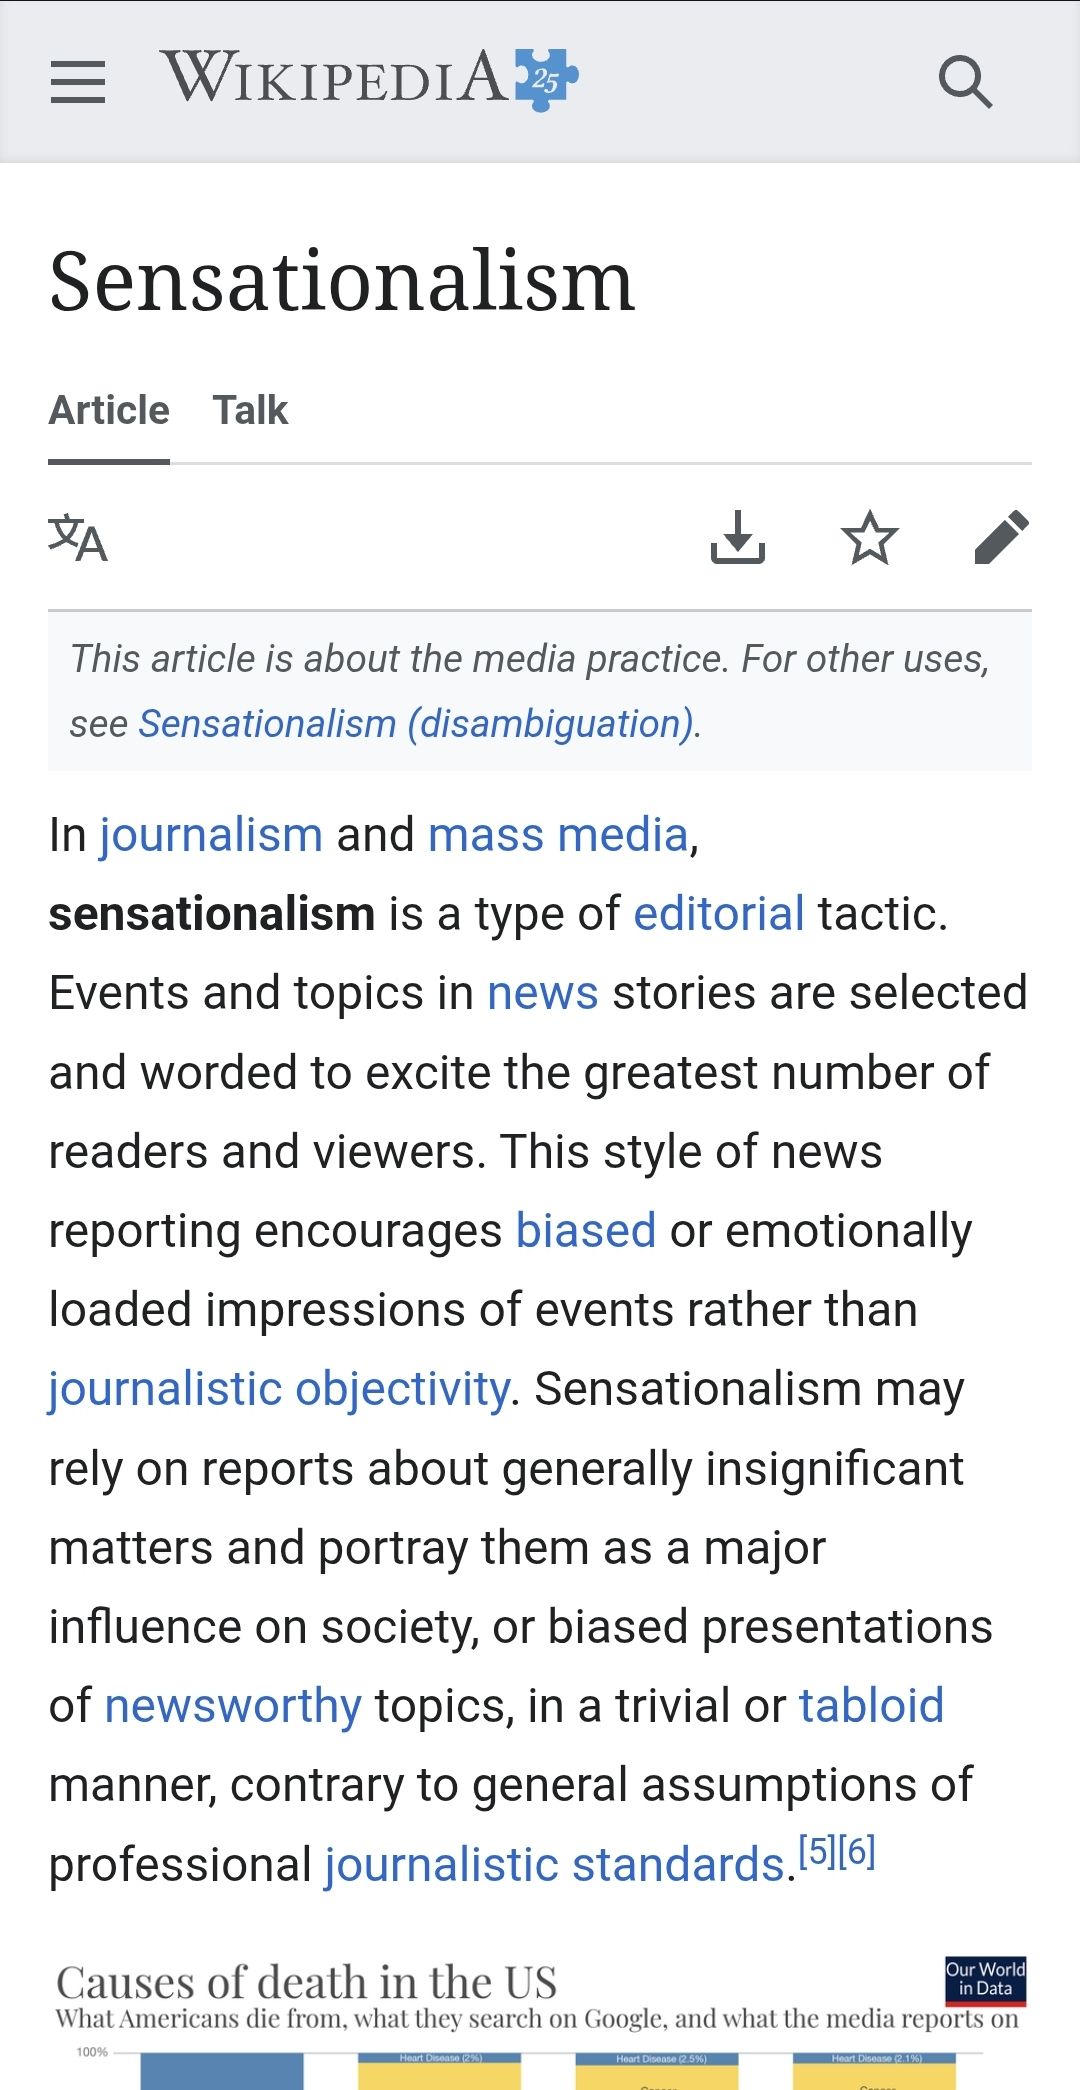1080x2090 pixels.
Task: Open the mass media link
Action: pyautogui.click(x=558, y=834)
